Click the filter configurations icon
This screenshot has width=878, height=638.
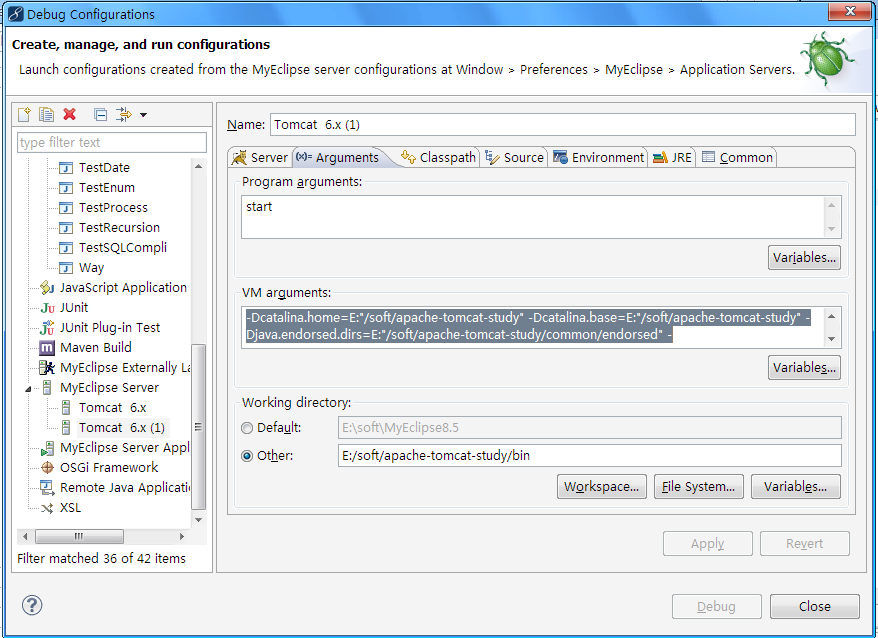pyautogui.click(x=124, y=115)
